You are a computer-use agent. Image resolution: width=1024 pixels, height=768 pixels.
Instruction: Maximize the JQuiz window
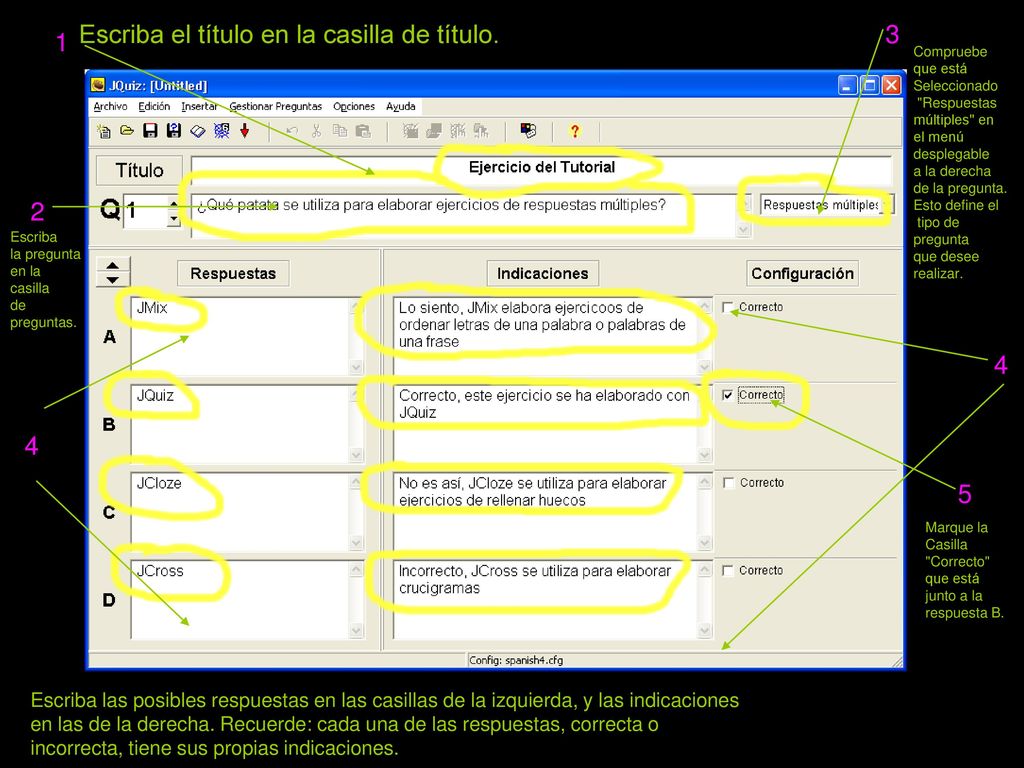click(x=870, y=85)
